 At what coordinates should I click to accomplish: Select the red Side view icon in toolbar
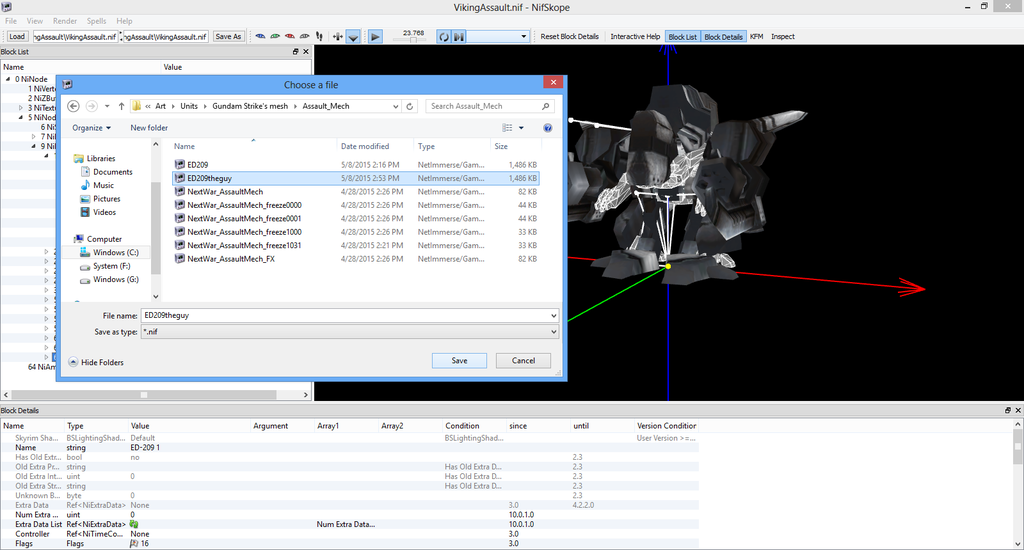289,37
